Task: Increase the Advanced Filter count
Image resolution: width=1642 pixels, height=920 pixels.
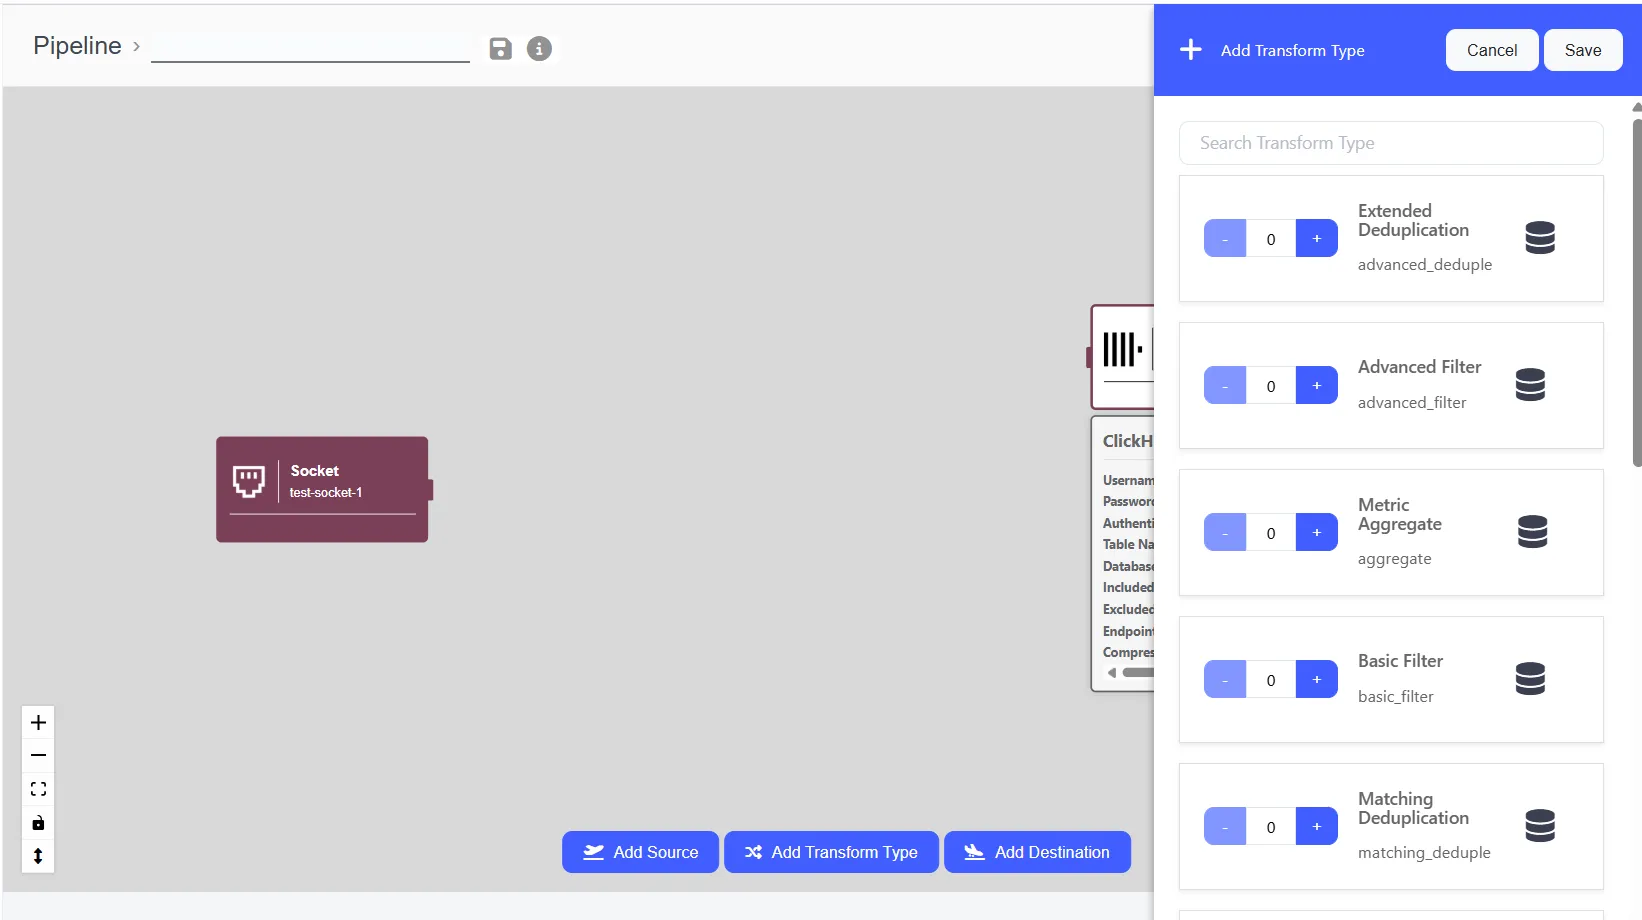Action: click(1317, 385)
